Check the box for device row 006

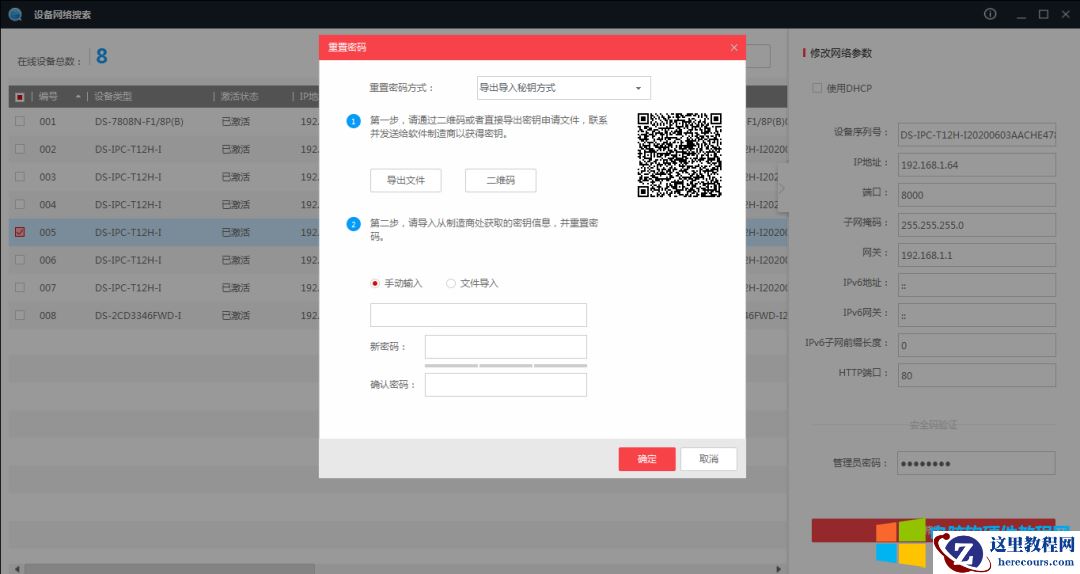20,260
